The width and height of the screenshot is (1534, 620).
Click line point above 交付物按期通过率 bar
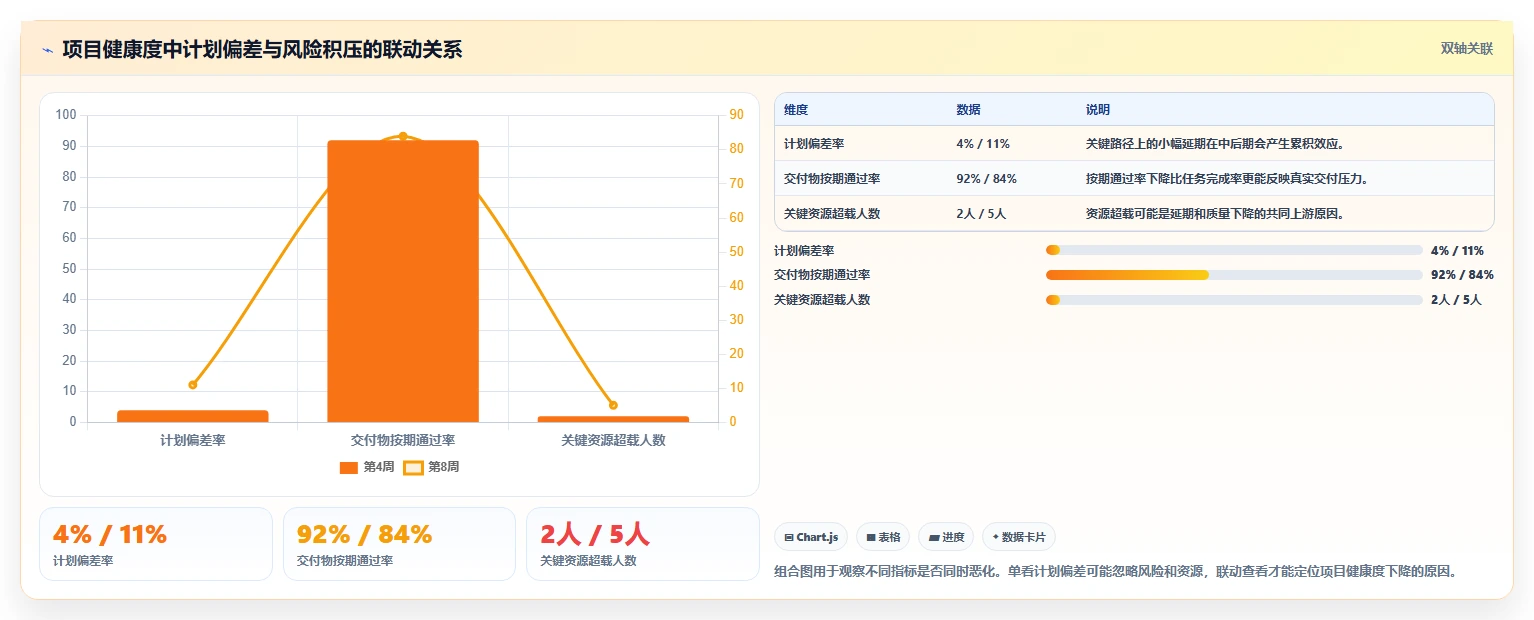point(403,136)
